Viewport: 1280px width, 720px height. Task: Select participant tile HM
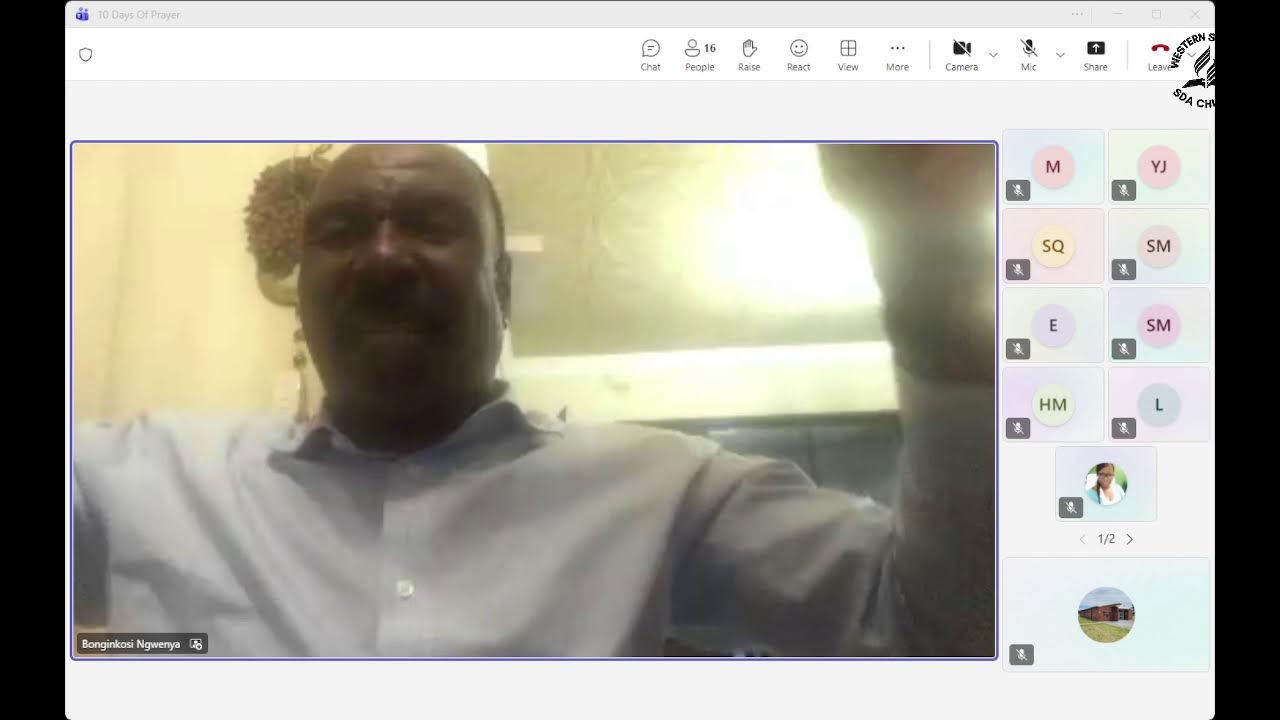[1053, 404]
